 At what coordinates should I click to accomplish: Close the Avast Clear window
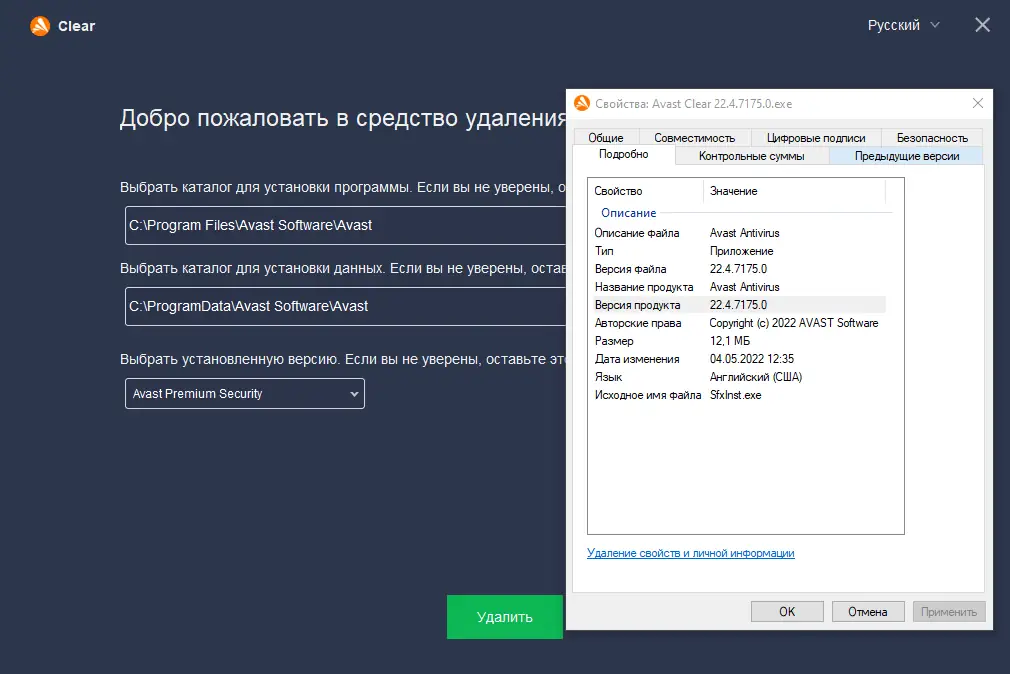(x=982, y=25)
